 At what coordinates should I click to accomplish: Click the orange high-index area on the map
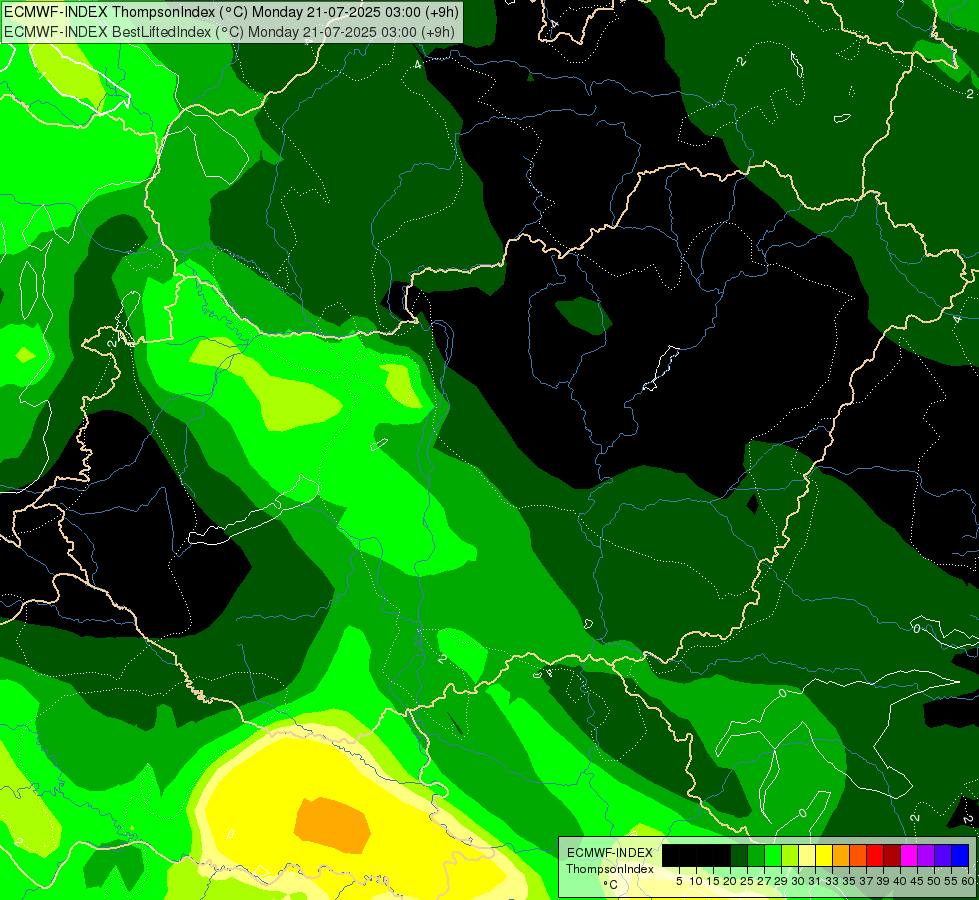point(332,824)
